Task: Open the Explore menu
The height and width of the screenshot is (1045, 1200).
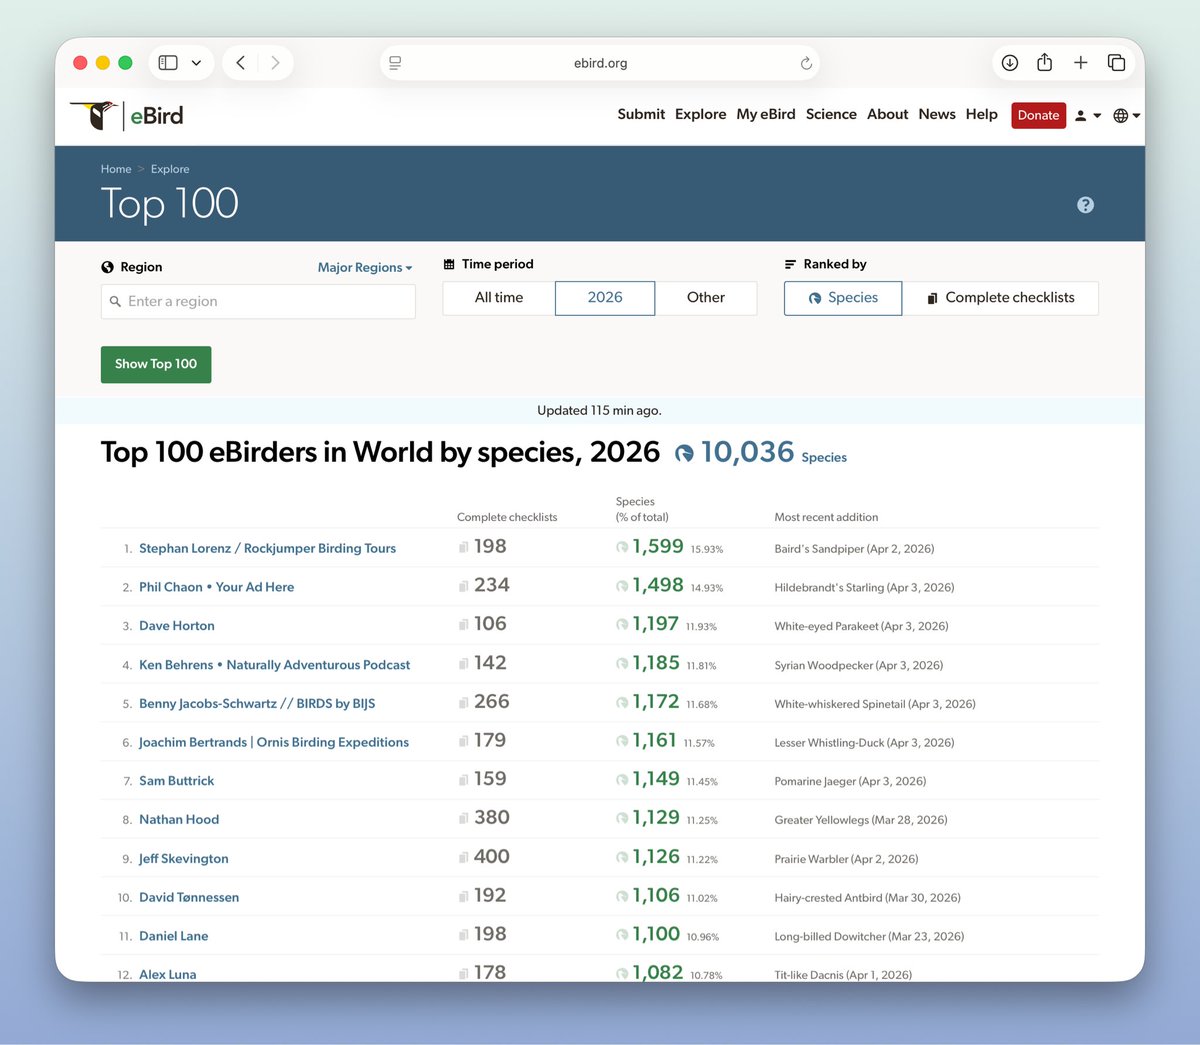Action: pos(700,114)
